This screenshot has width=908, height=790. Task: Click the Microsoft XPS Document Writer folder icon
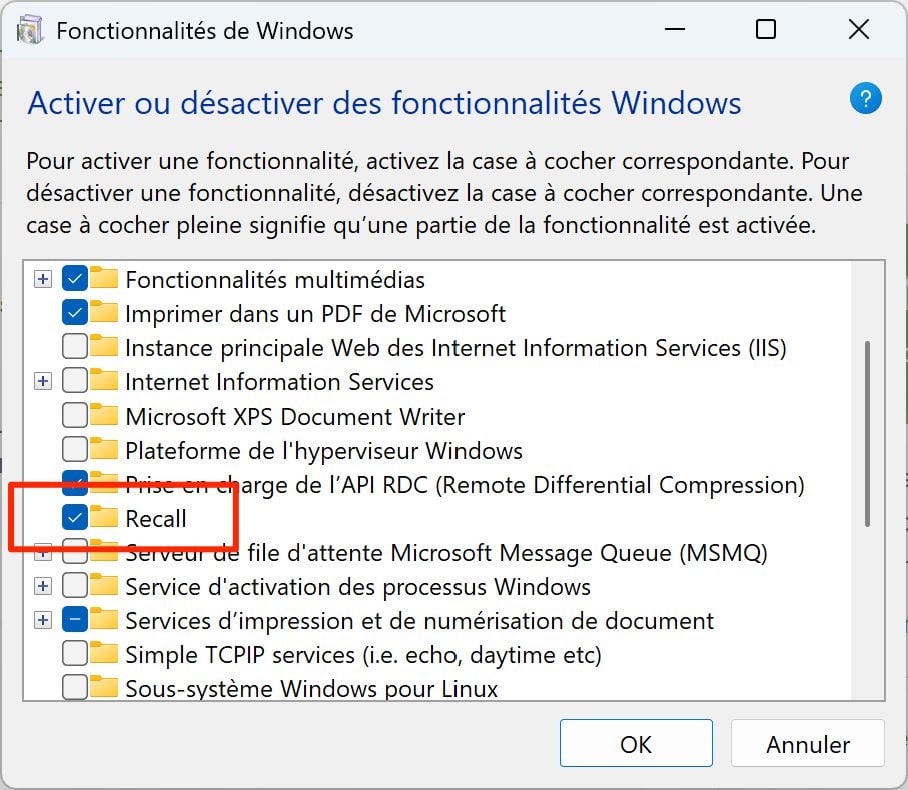pyautogui.click(x=104, y=415)
